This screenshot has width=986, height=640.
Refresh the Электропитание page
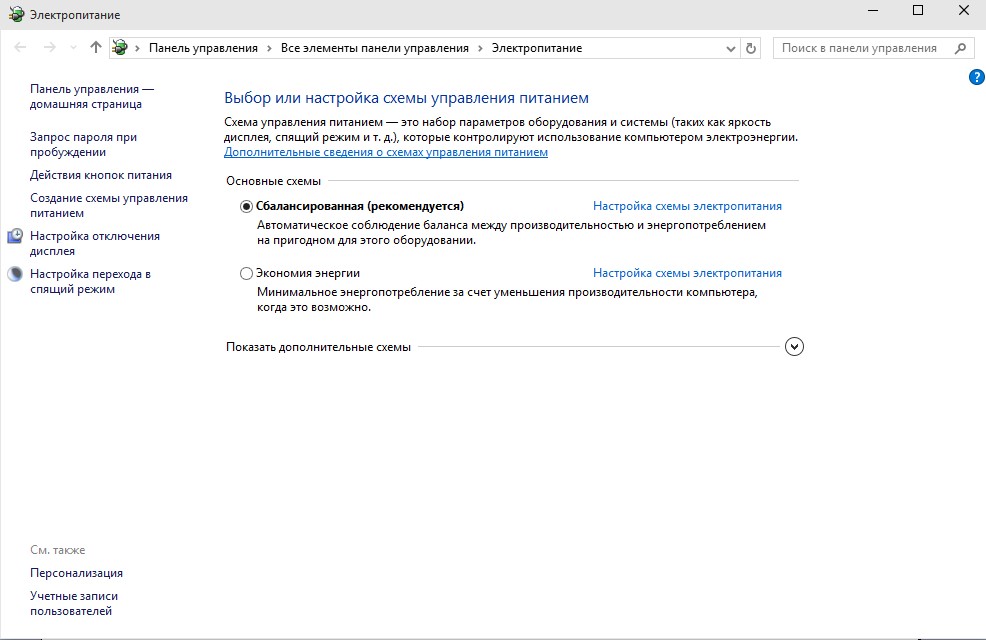(751, 48)
